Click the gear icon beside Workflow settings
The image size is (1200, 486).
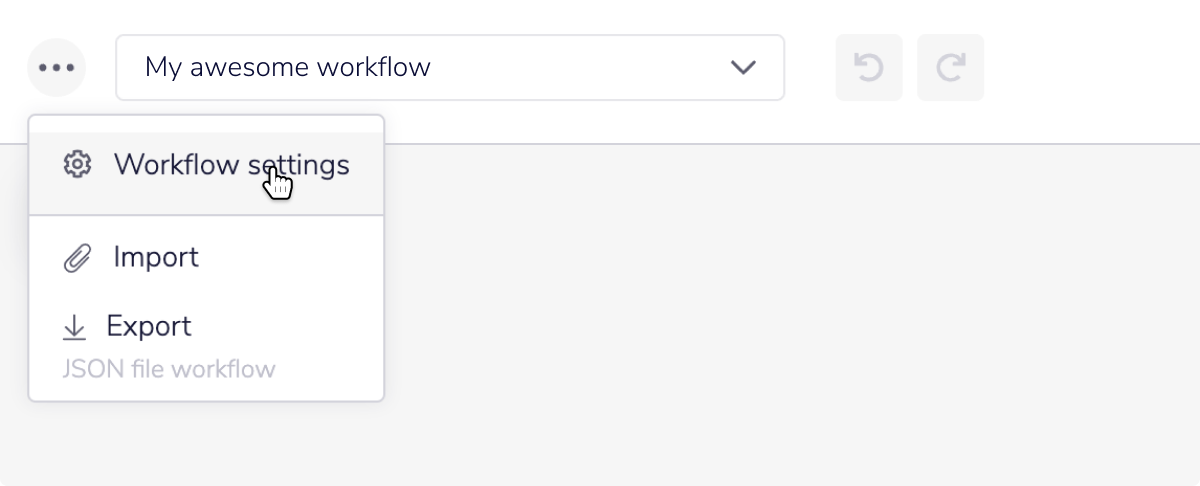tap(76, 165)
